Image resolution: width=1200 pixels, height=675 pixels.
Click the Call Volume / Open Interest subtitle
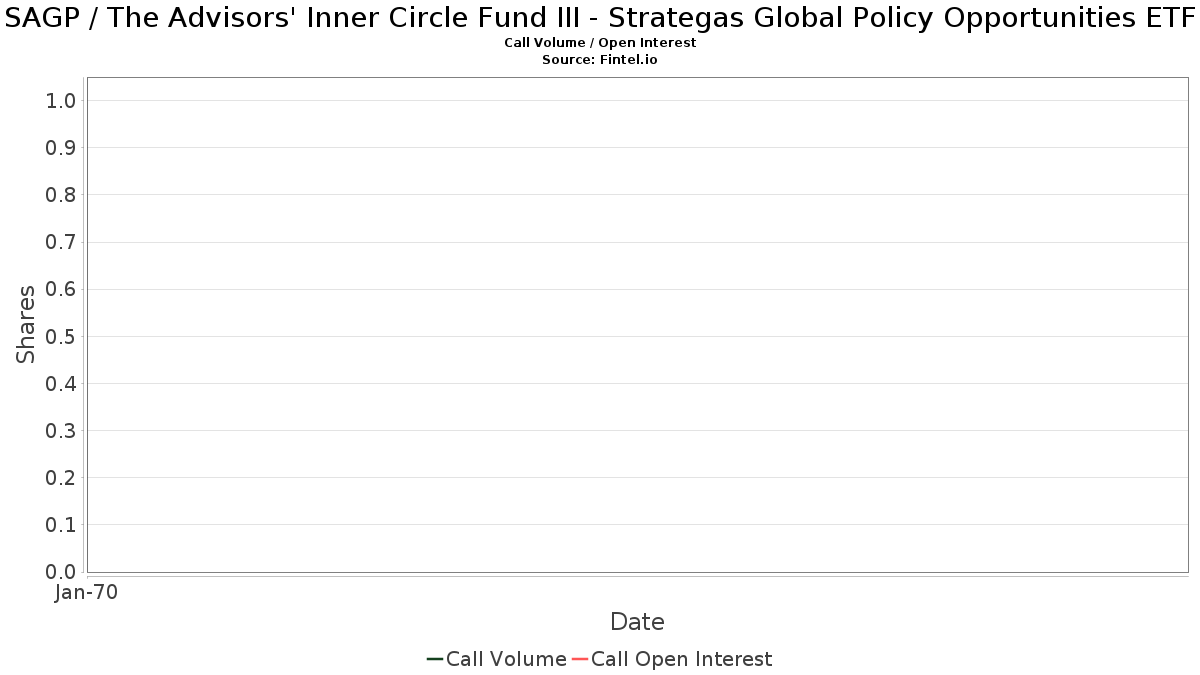[x=600, y=43]
